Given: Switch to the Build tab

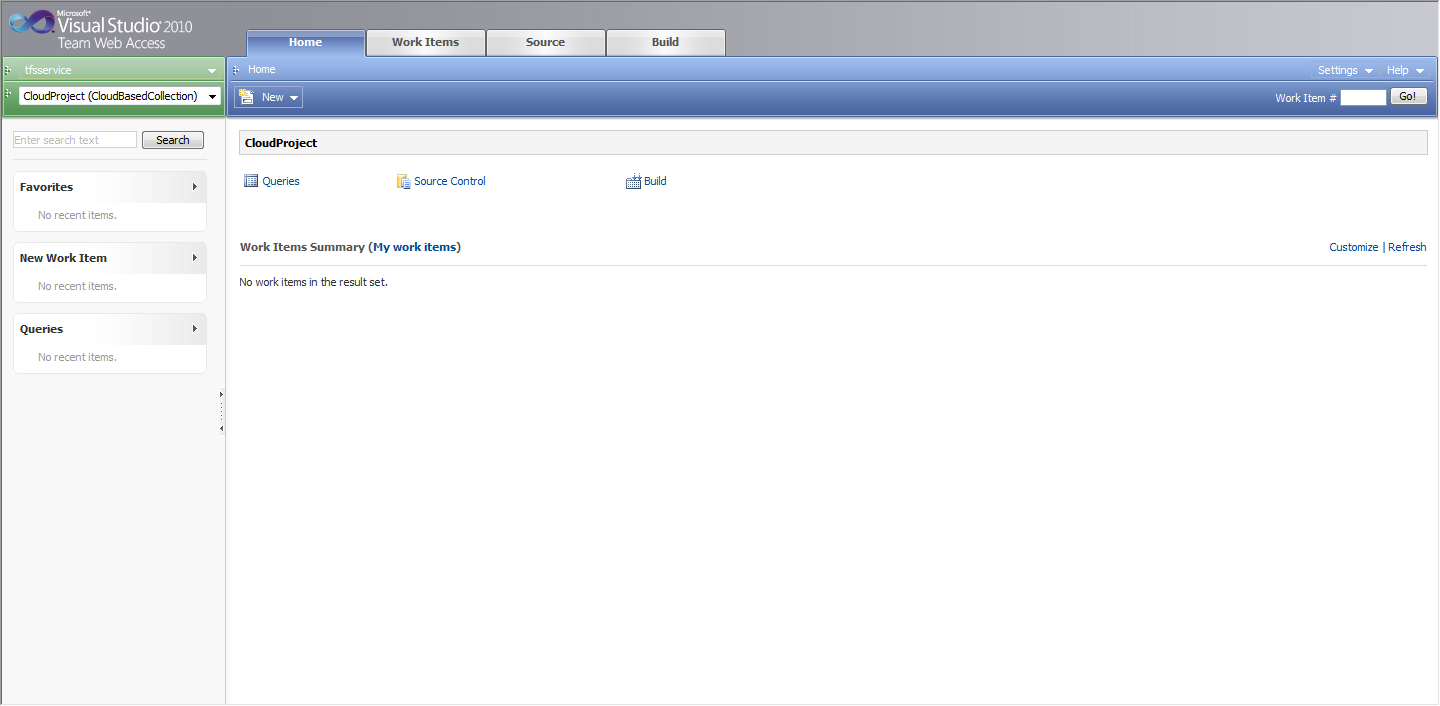Looking at the screenshot, I should pyautogui.click(x=666, y=43).
